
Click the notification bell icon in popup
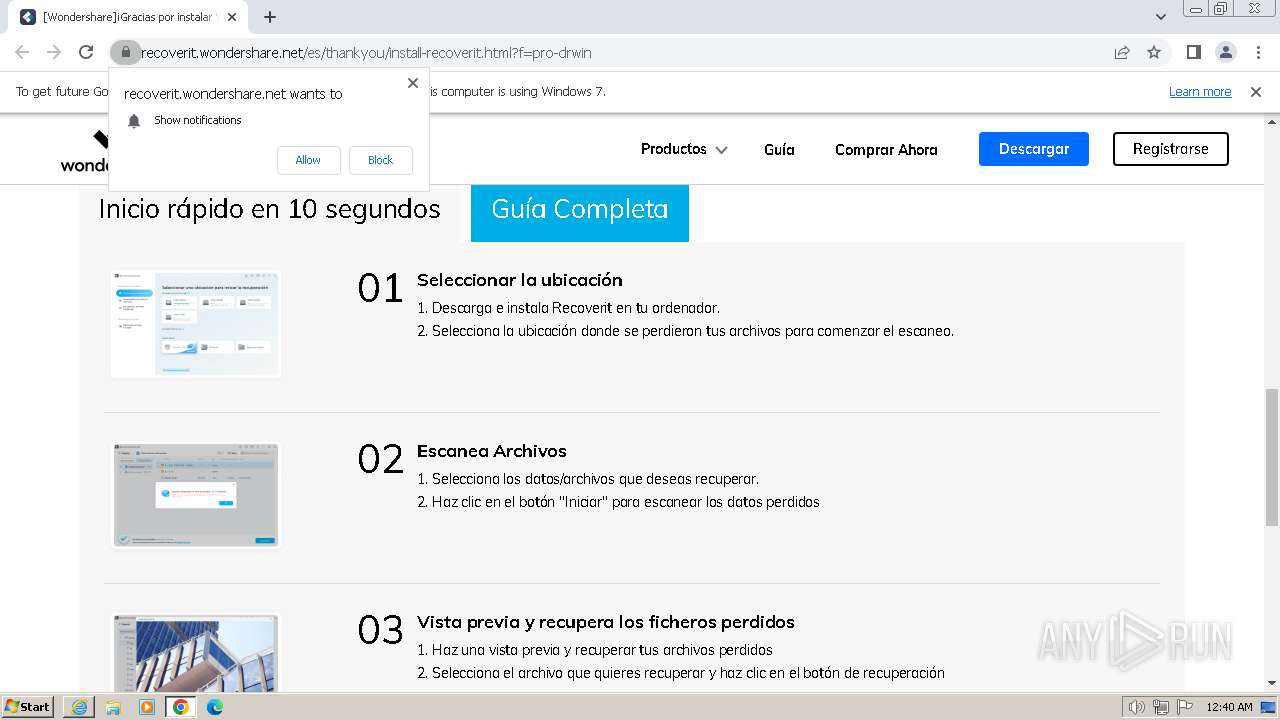pos(134,121)
